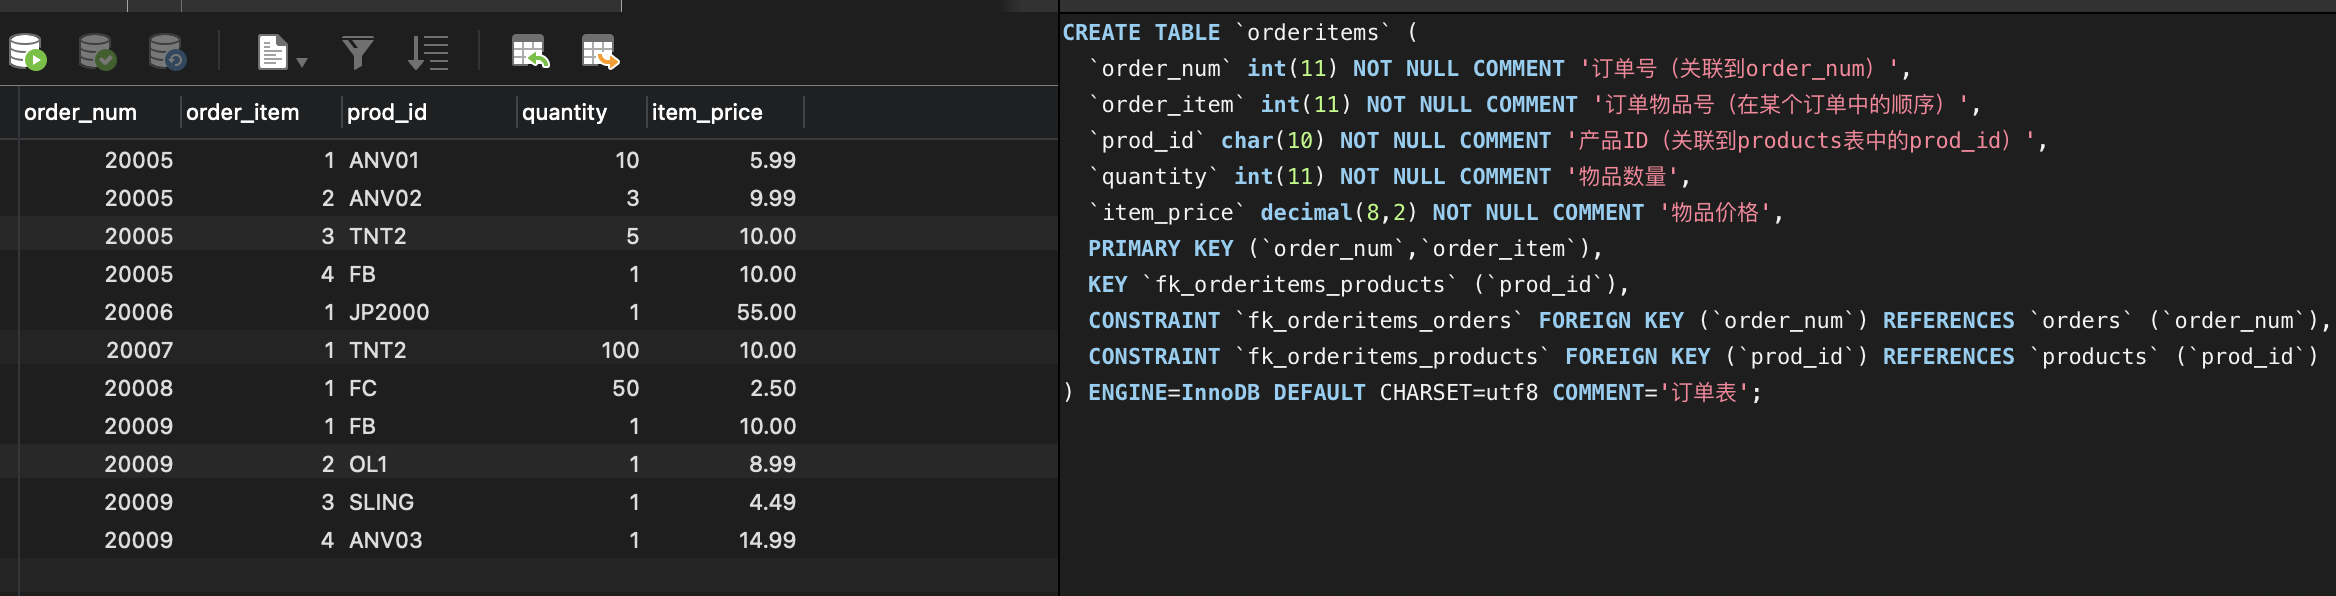Click the quantity cell showing 100

click(619, 350)
